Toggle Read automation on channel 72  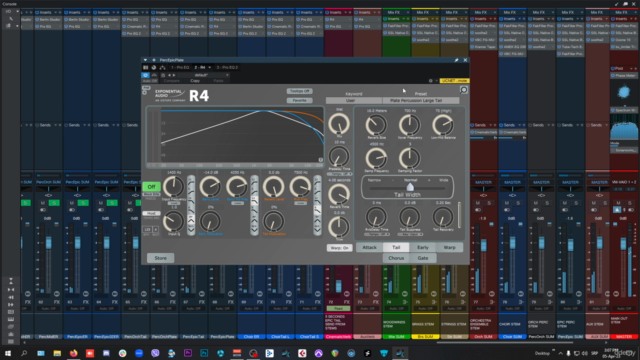(x=338, y=309)
